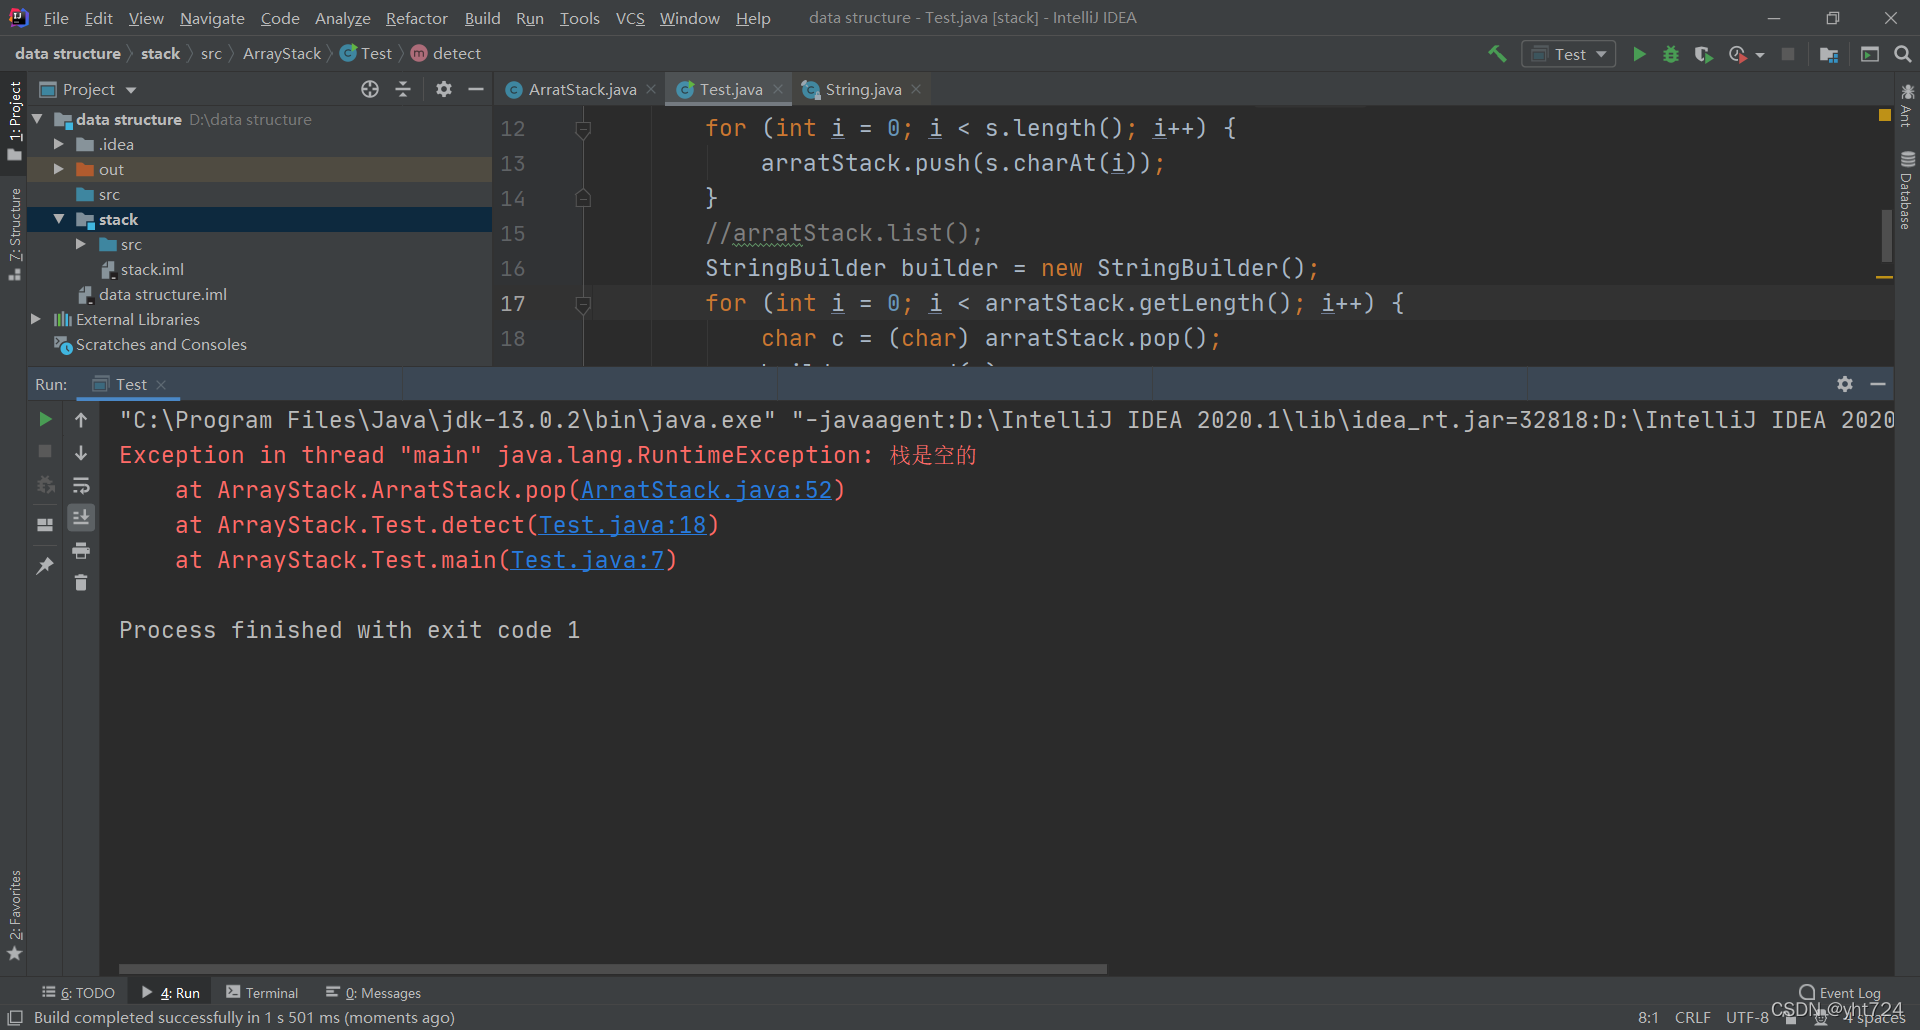Open the Terminal tool window
This screenshot has height=1030, width=1920.
coord(262,992)
